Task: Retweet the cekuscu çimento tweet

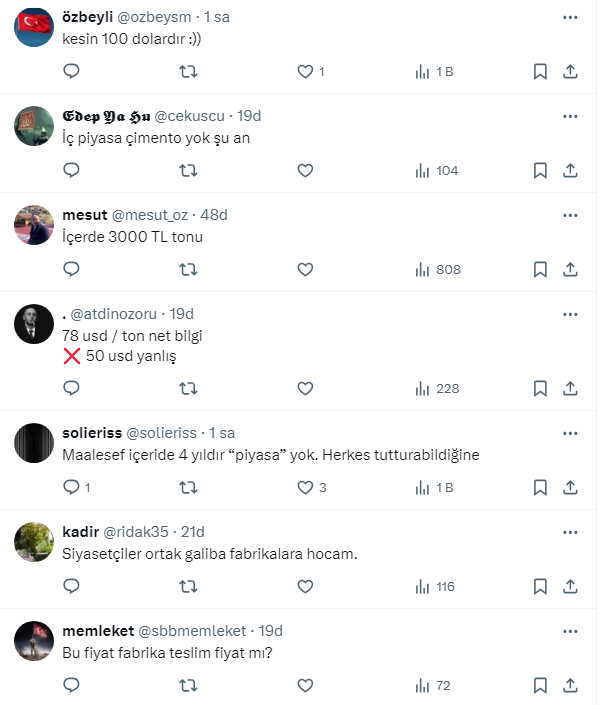Action: 187,171
